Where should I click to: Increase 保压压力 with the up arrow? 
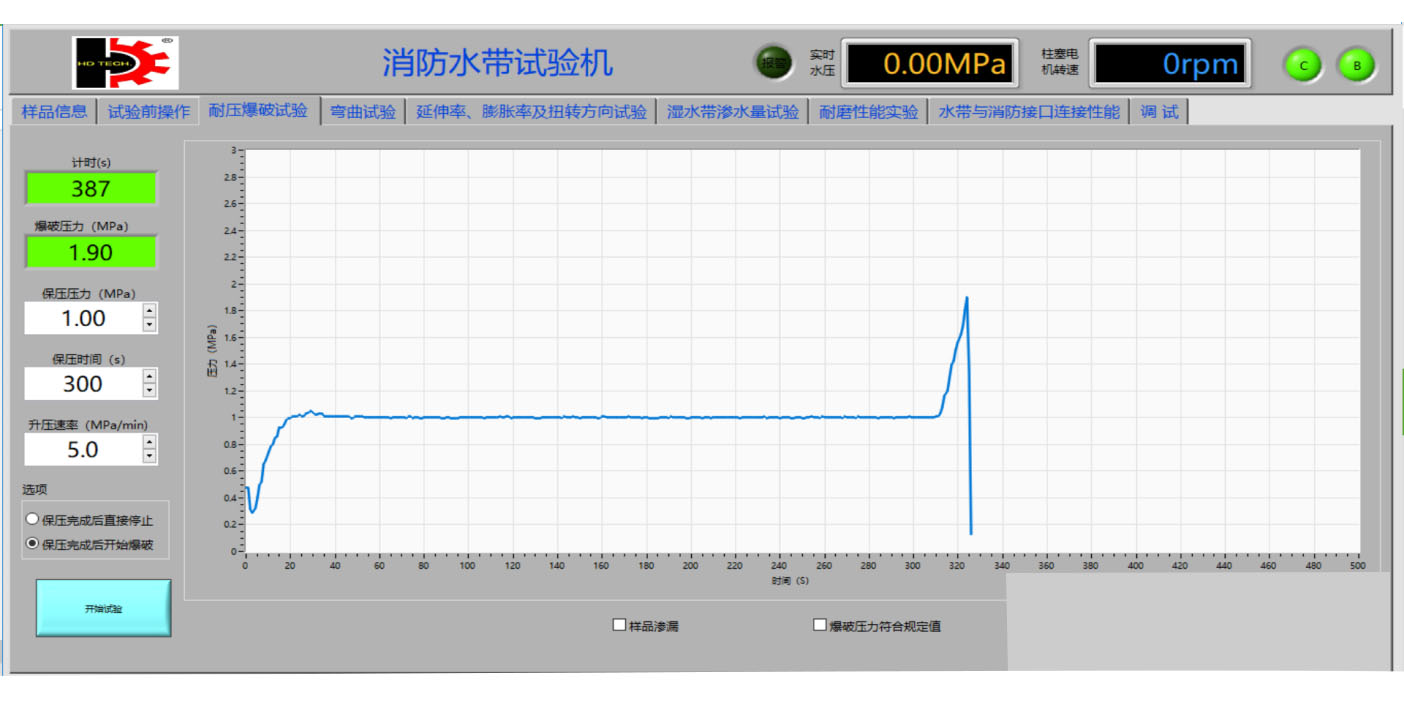coord(150,311)
